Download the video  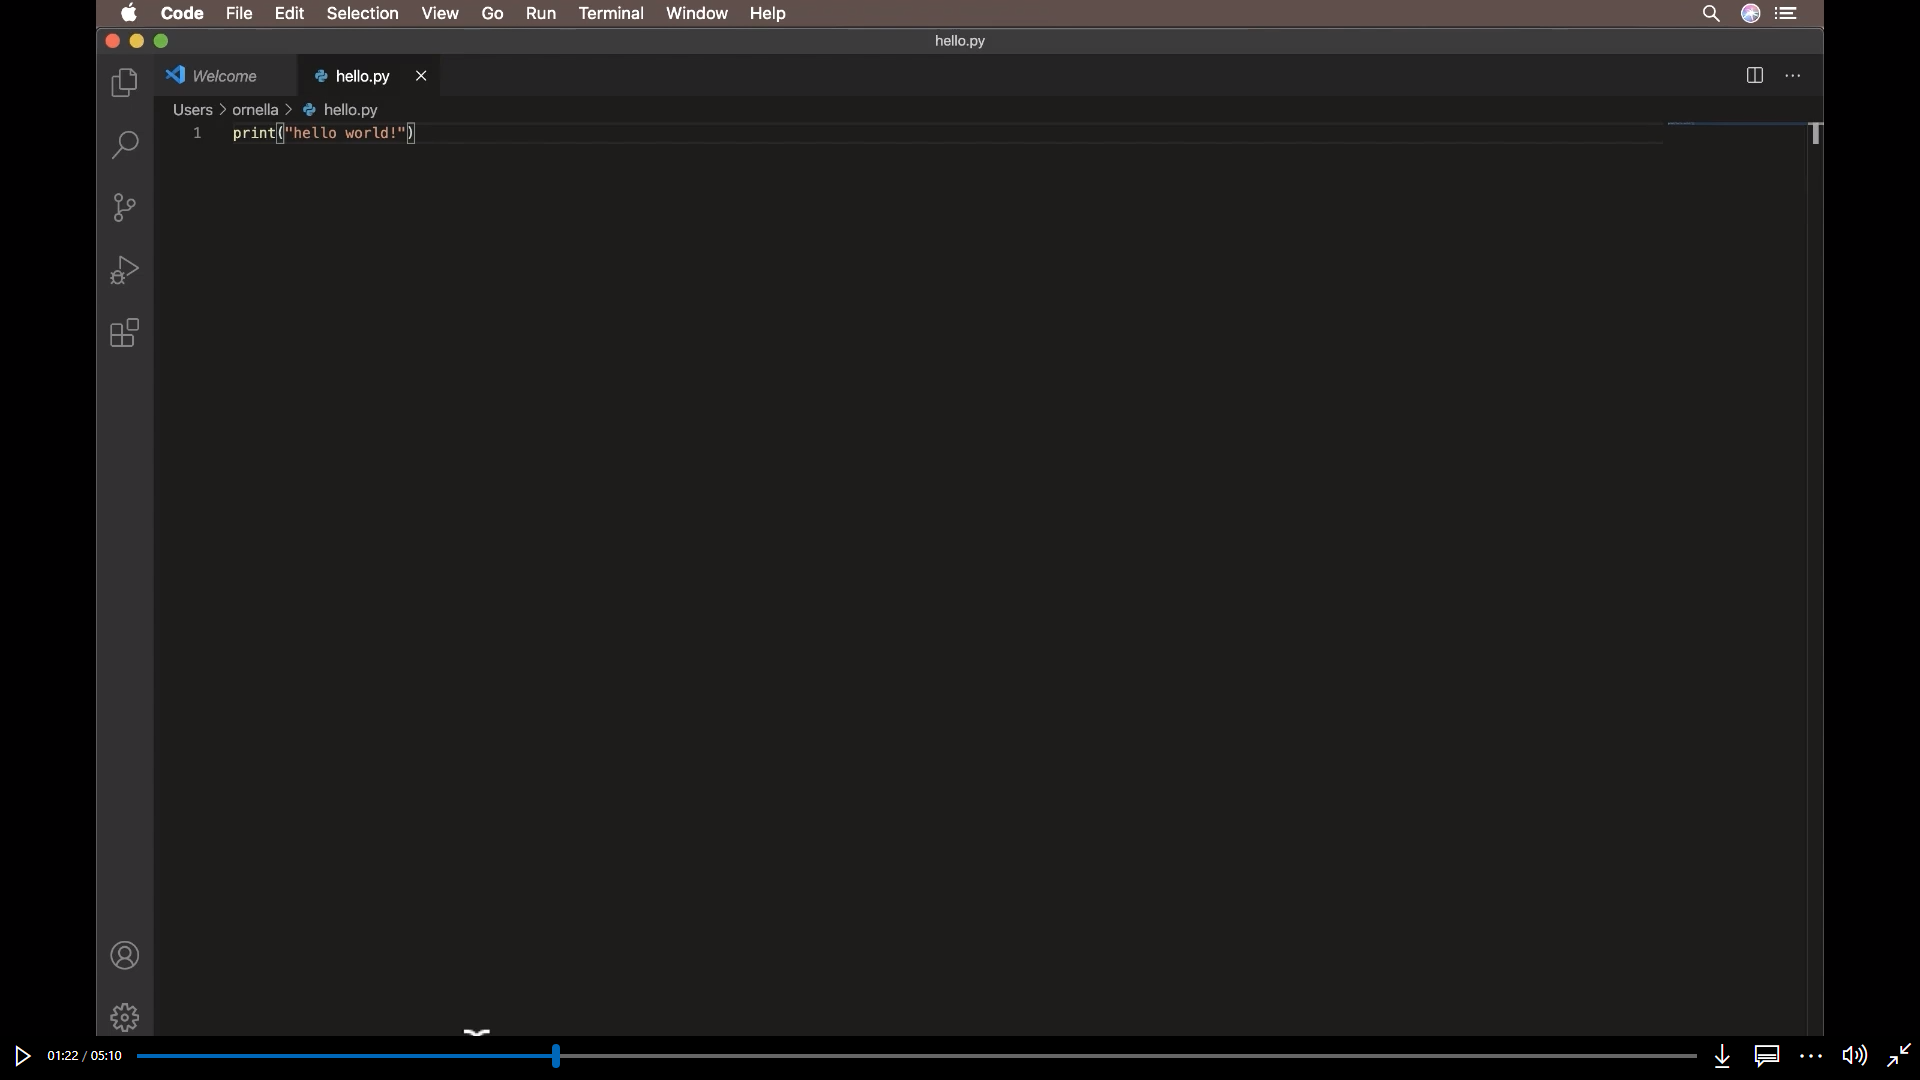[1722, 1055]
